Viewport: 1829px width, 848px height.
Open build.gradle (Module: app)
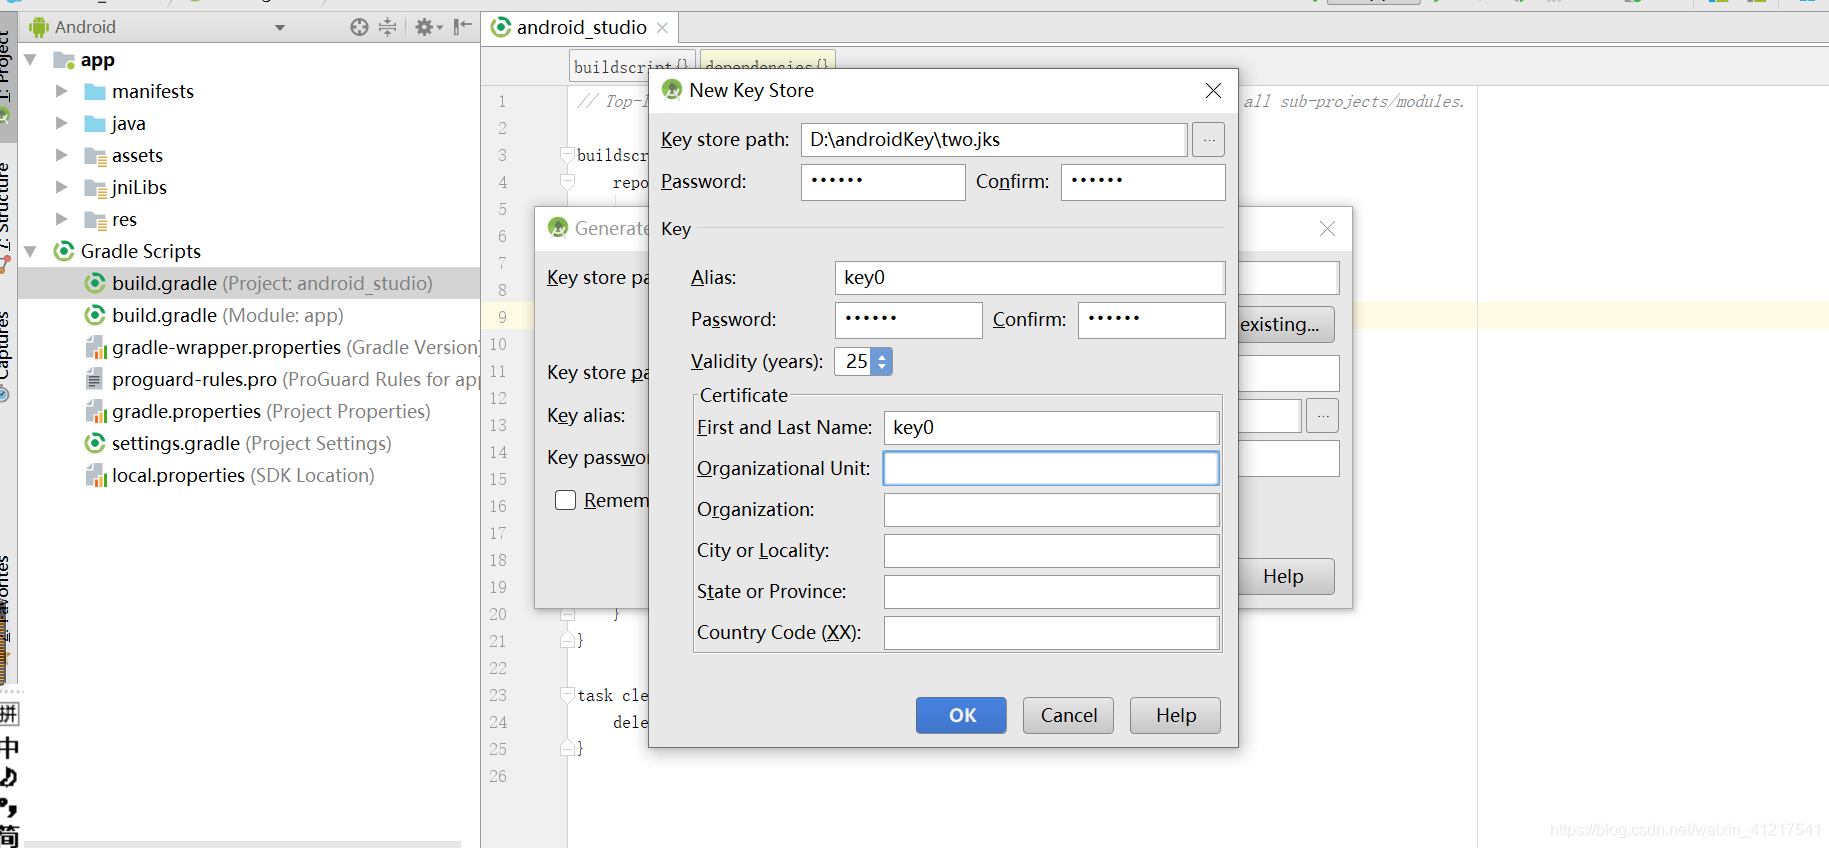click(227, 315)
